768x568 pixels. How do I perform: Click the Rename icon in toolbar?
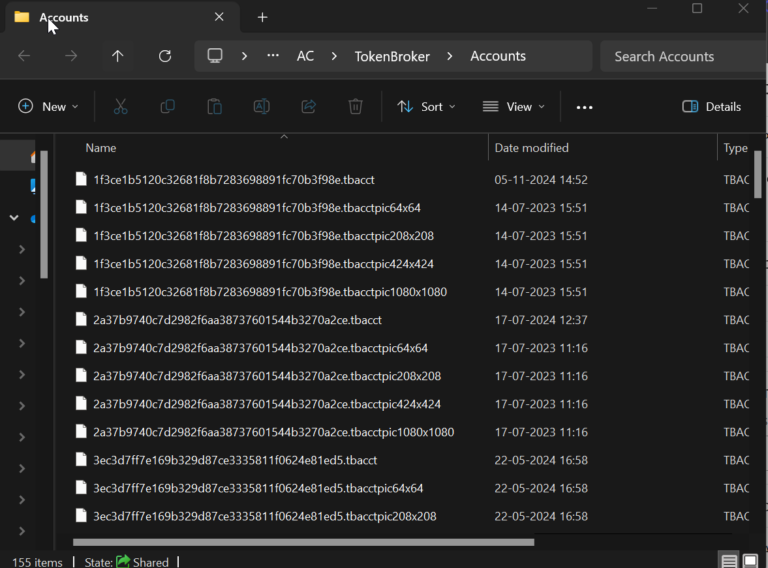[261, 107]
